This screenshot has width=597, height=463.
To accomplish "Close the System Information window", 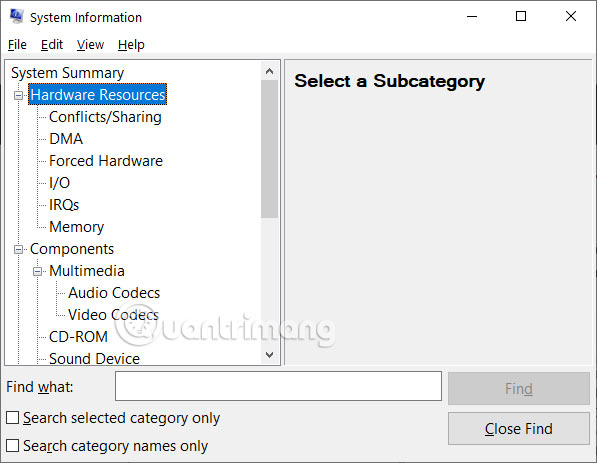I will click(571, 16).
